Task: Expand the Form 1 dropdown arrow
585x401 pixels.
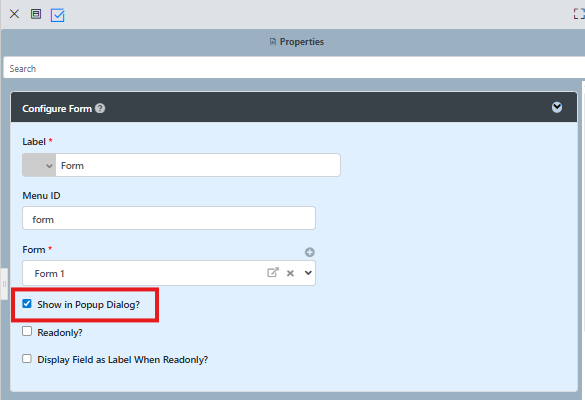Action: [308, 273]
